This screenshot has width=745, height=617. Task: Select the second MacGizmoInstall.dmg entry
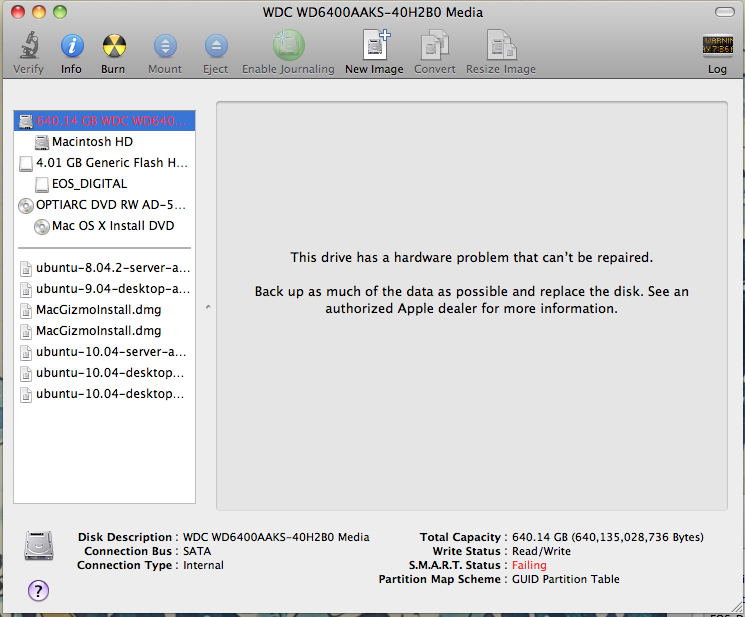pyautogui.click(x=105, y=331)
